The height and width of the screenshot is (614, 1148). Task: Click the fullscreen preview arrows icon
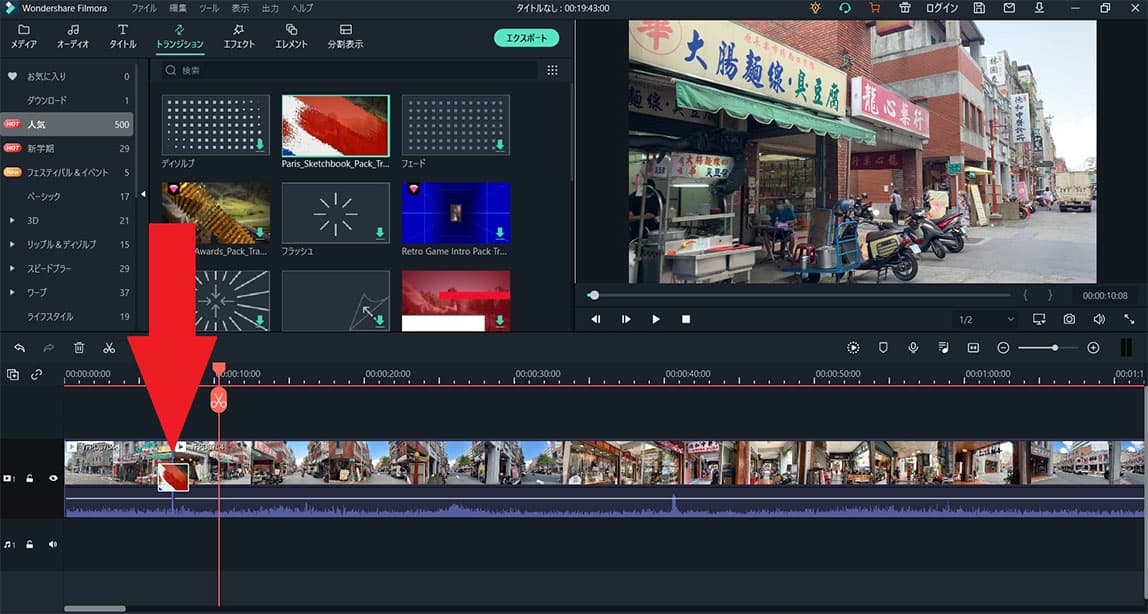(x=1129, y=319)
